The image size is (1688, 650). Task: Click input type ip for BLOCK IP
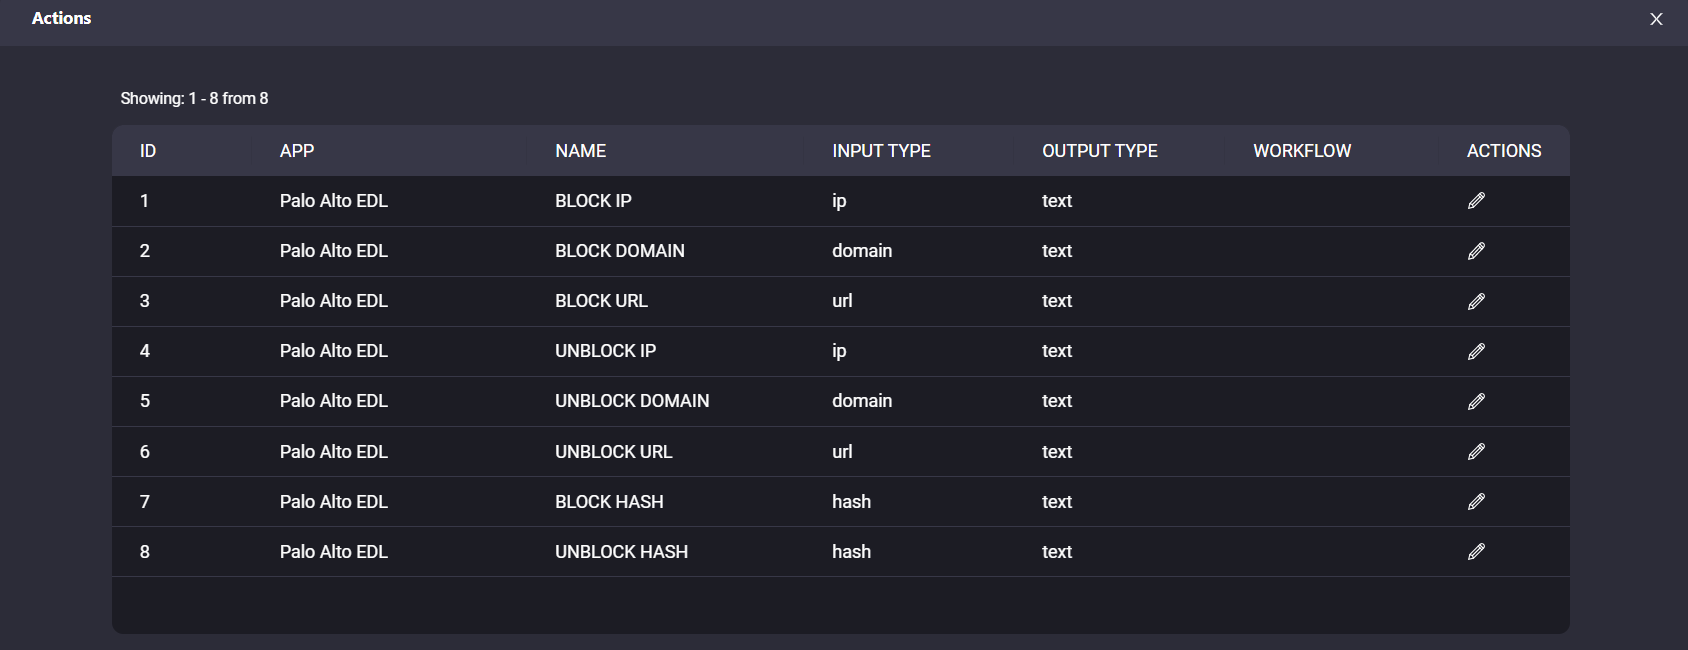tap(839, 201)
